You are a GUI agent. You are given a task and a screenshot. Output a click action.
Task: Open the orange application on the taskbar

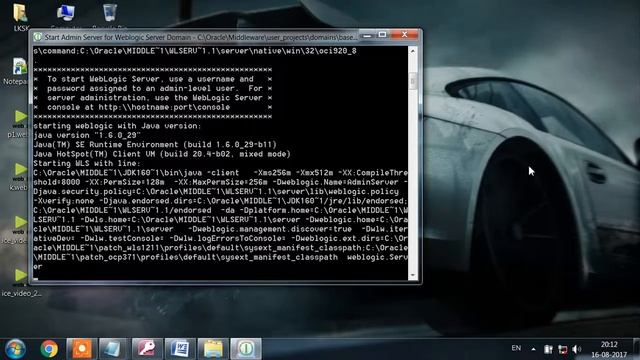[x=82, y=349]
